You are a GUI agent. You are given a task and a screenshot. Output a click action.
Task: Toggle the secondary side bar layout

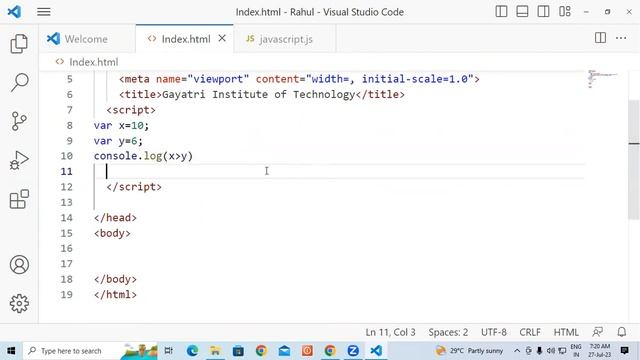(543, 11)
